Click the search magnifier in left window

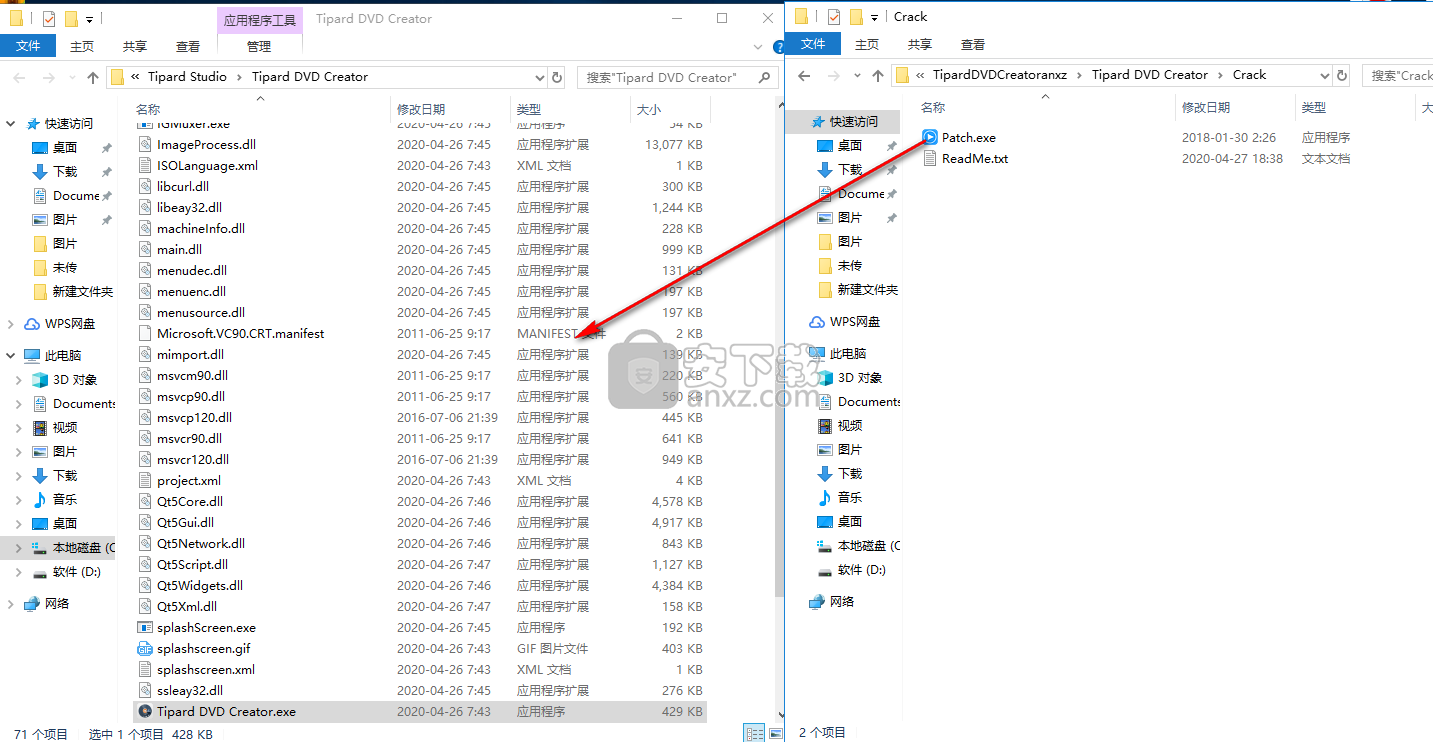pos(765,77)
